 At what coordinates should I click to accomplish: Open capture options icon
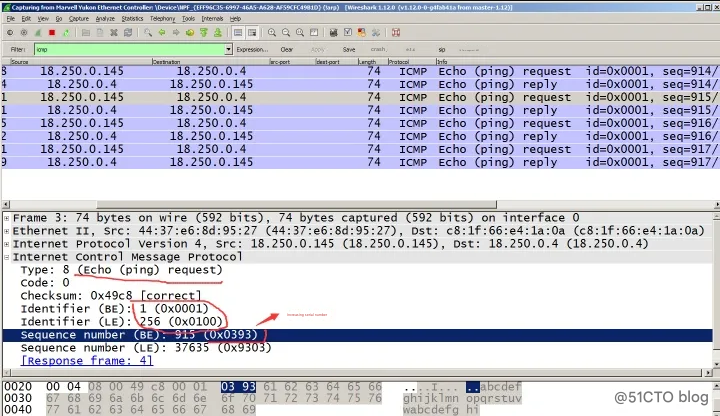click(x=24, y=33)
